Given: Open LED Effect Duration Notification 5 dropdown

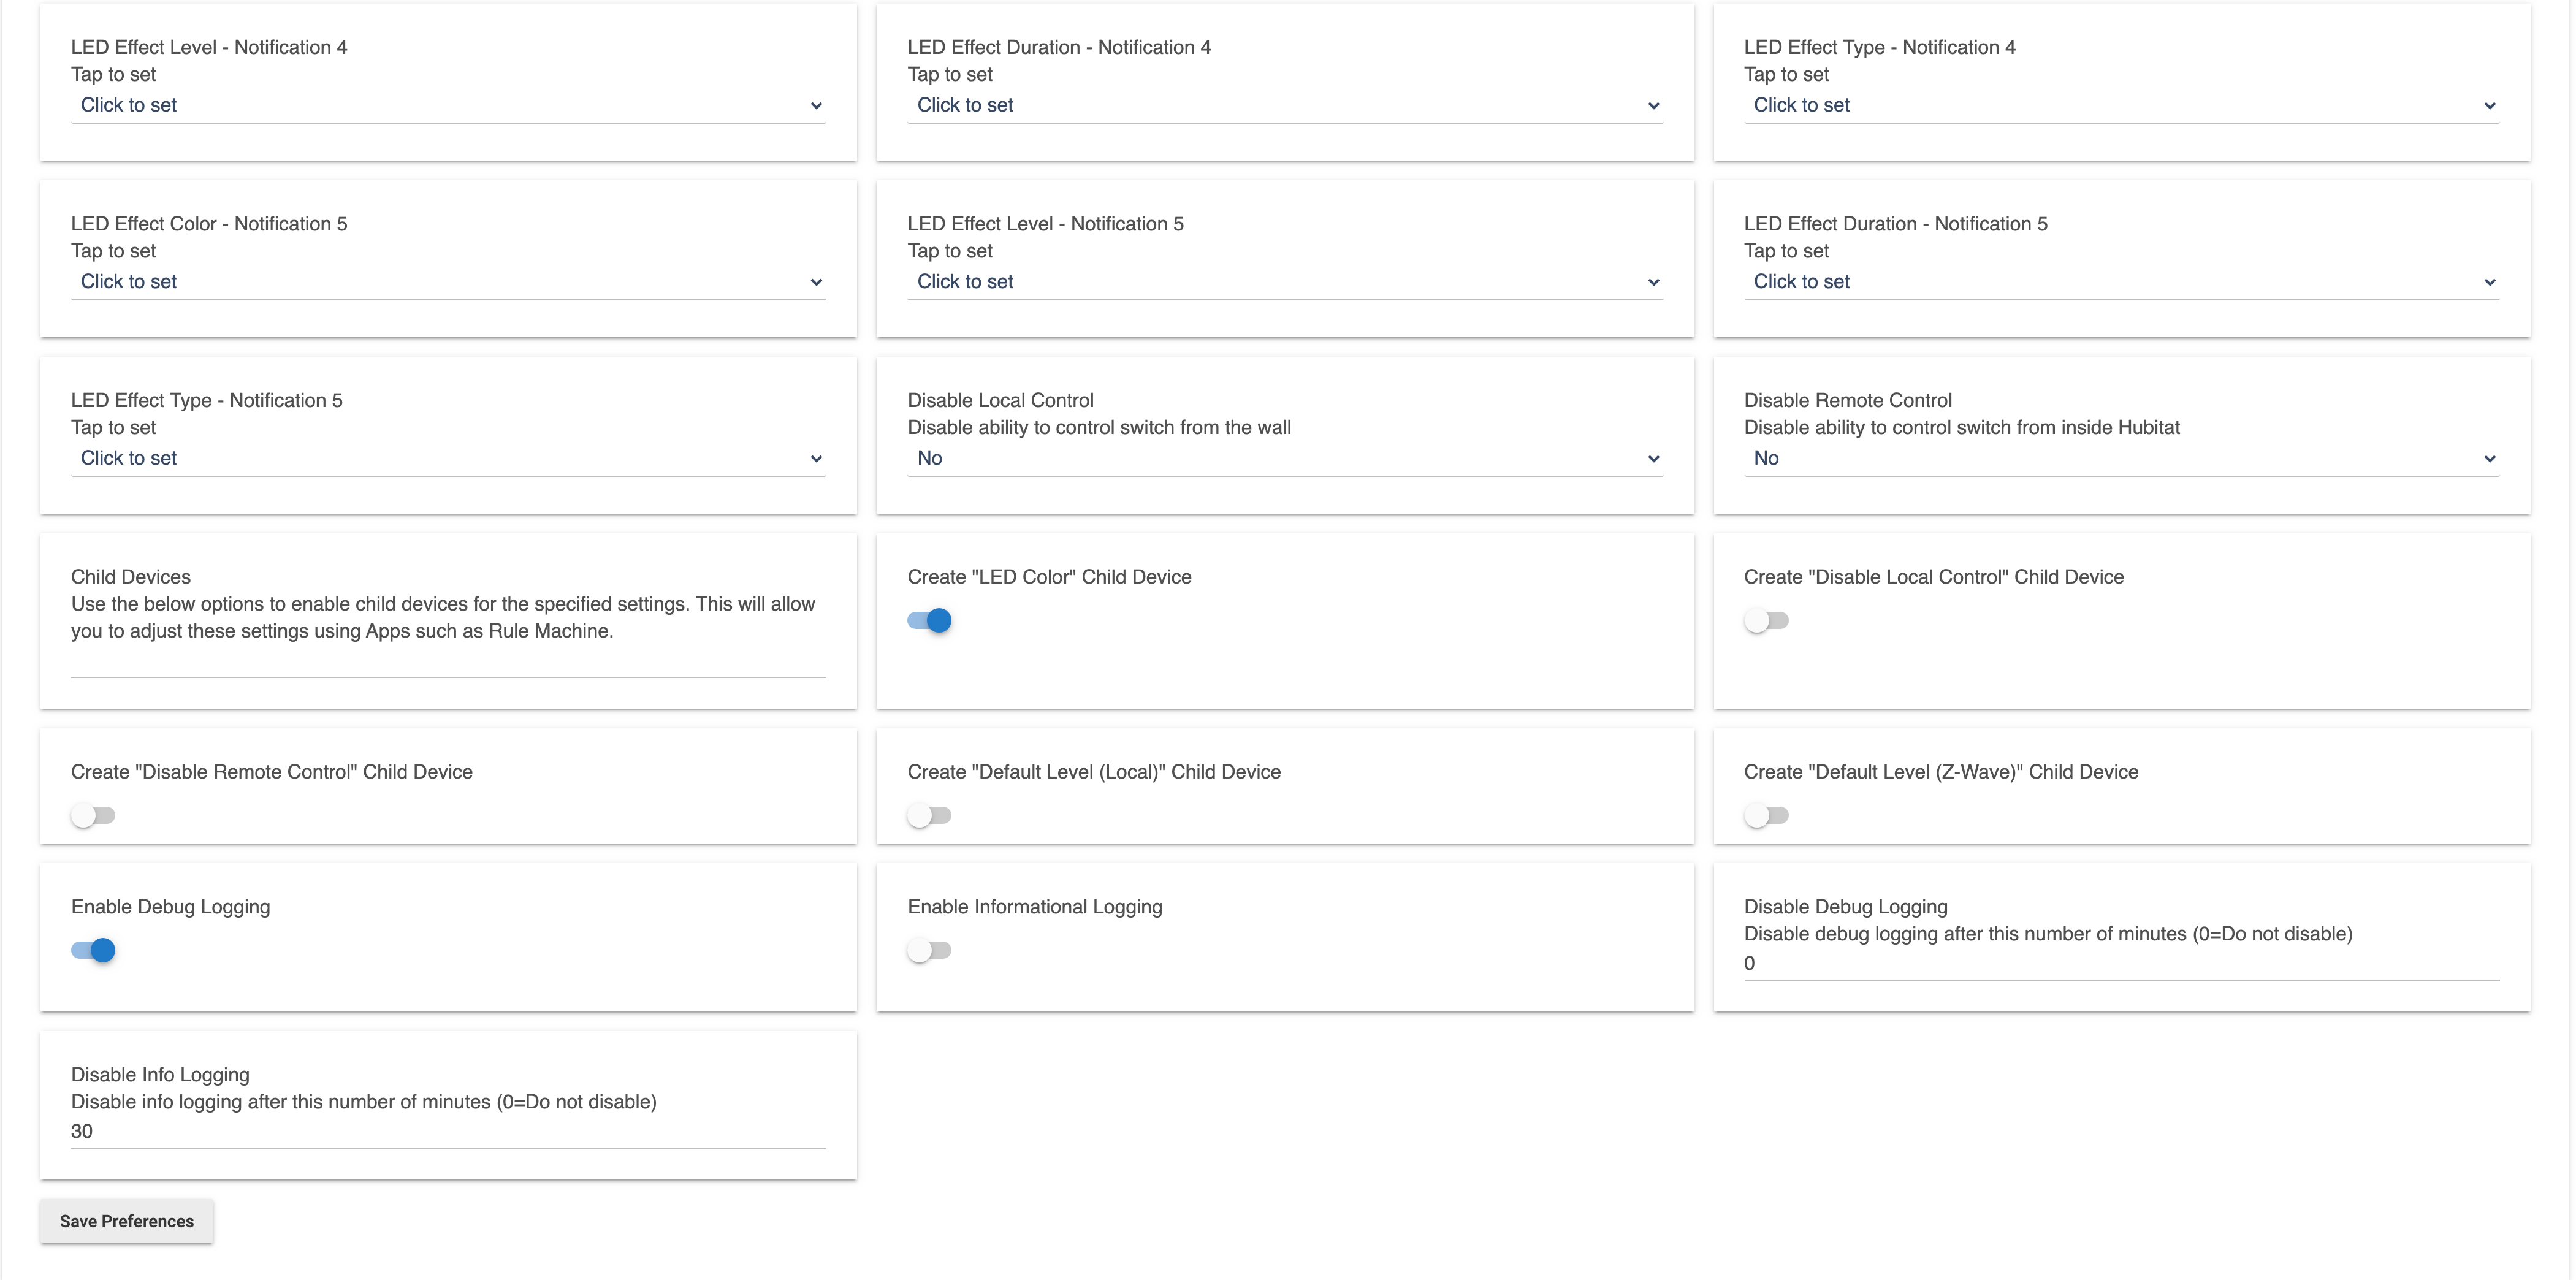Looking at the screenshot, I should point(2121,282).
